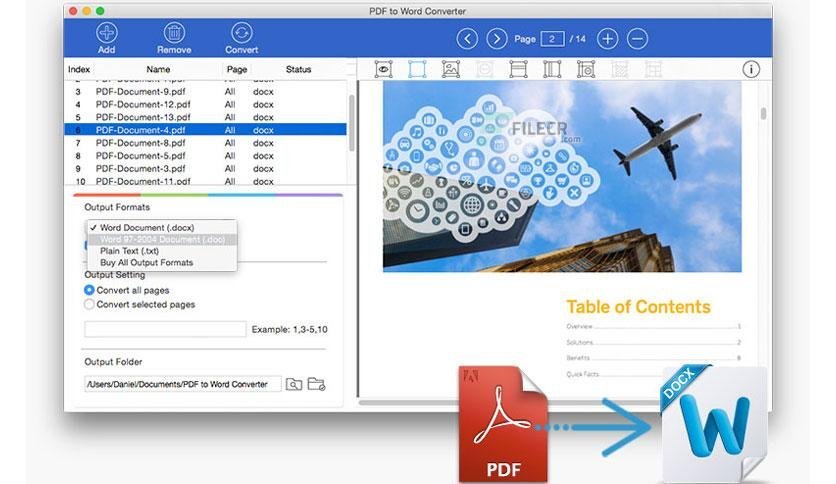Click the red close window button
The height and width of the screenshot is (484, 836).
pyautogui.click(x=73, y=11)
